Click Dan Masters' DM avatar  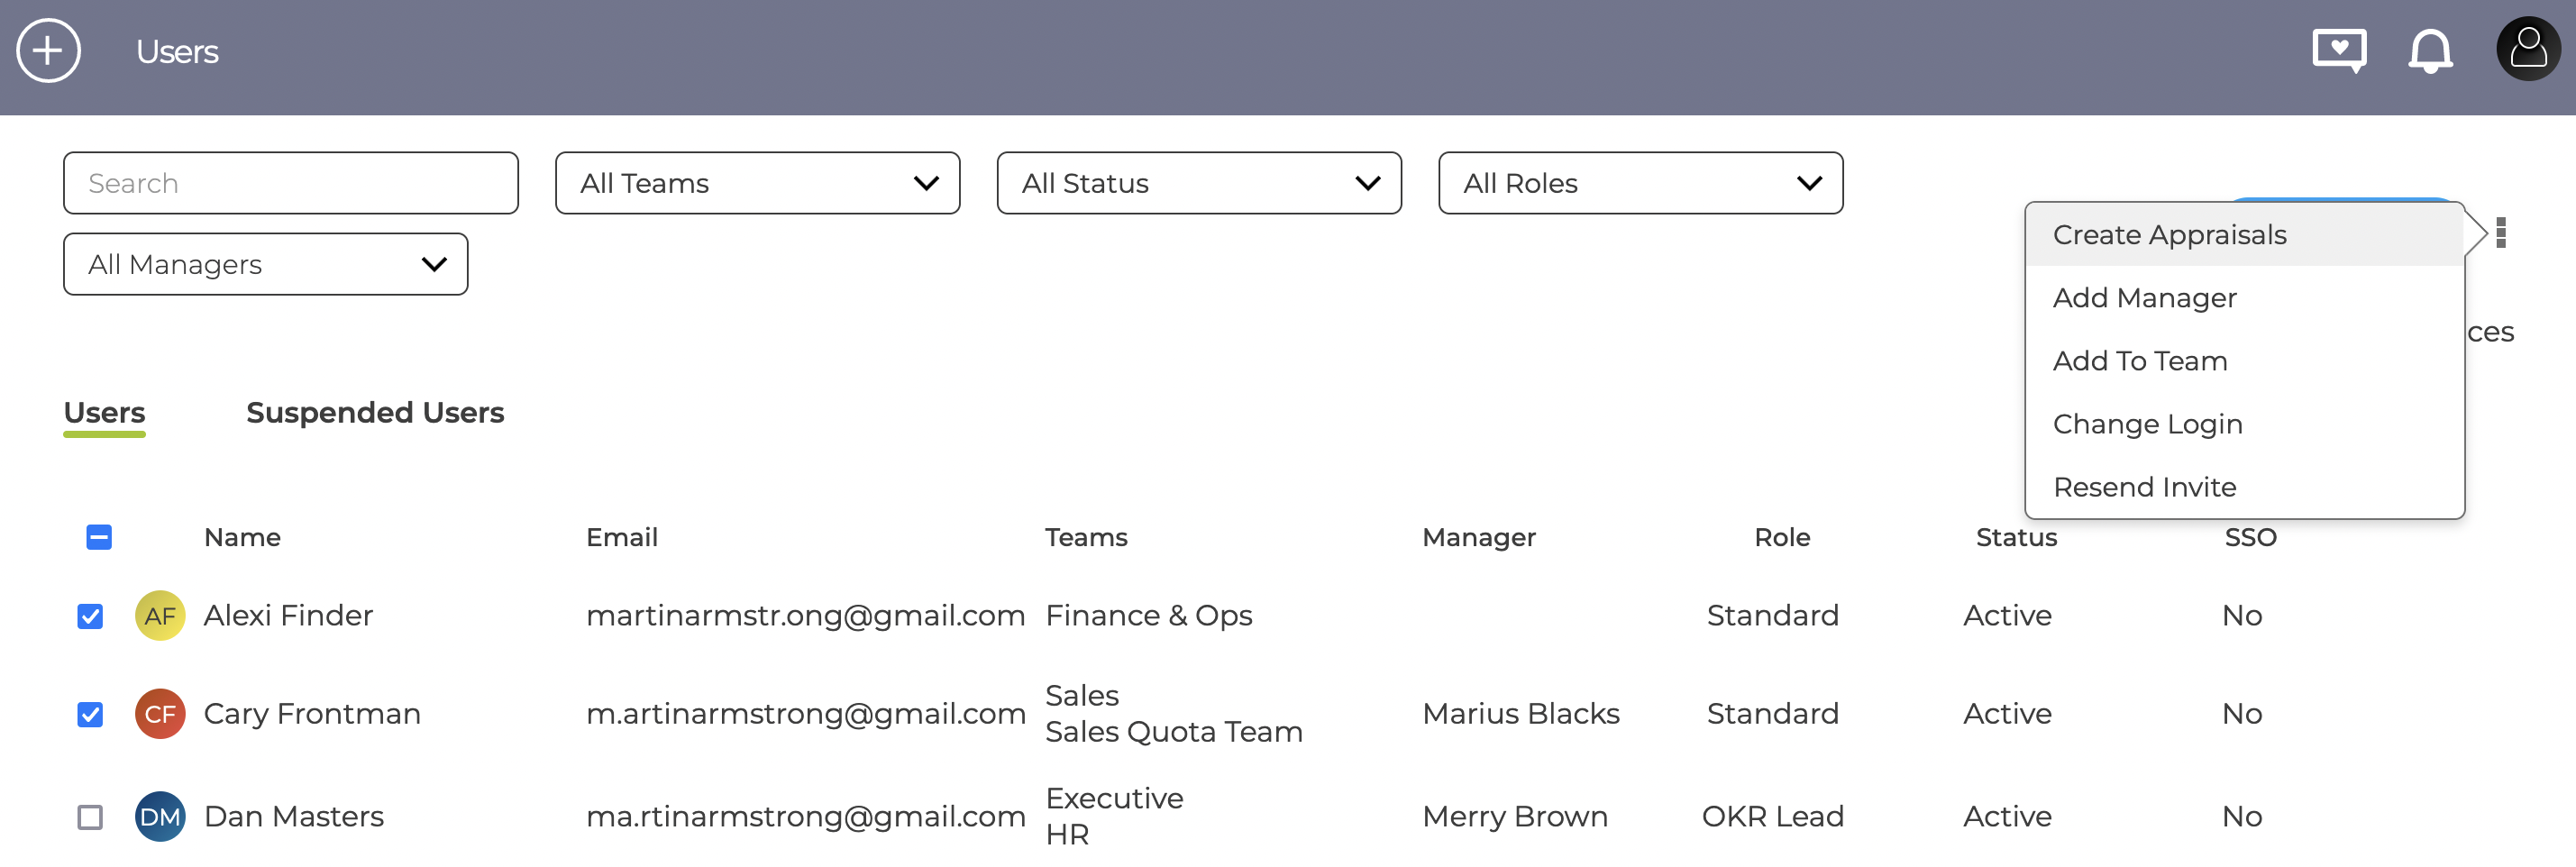[160, 817]
